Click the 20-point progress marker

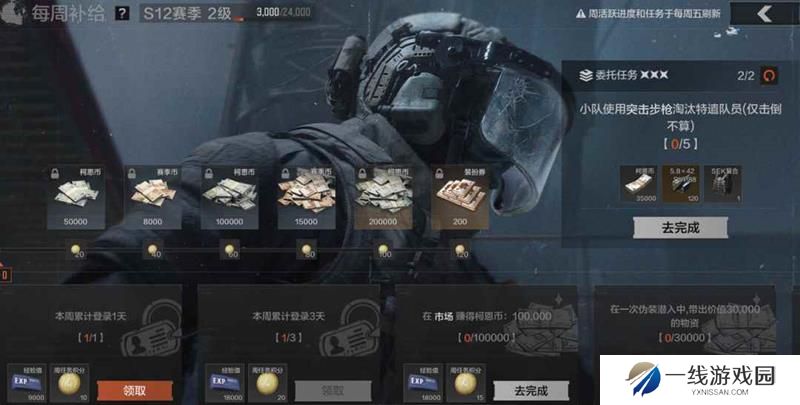(x=76, y=249)
